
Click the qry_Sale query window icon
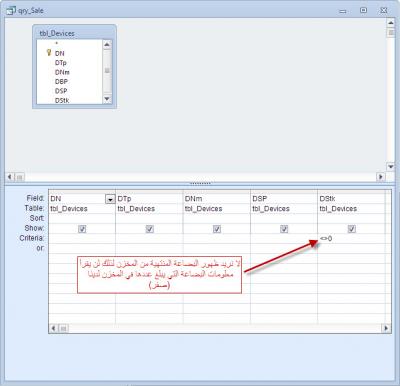[11, 10]
